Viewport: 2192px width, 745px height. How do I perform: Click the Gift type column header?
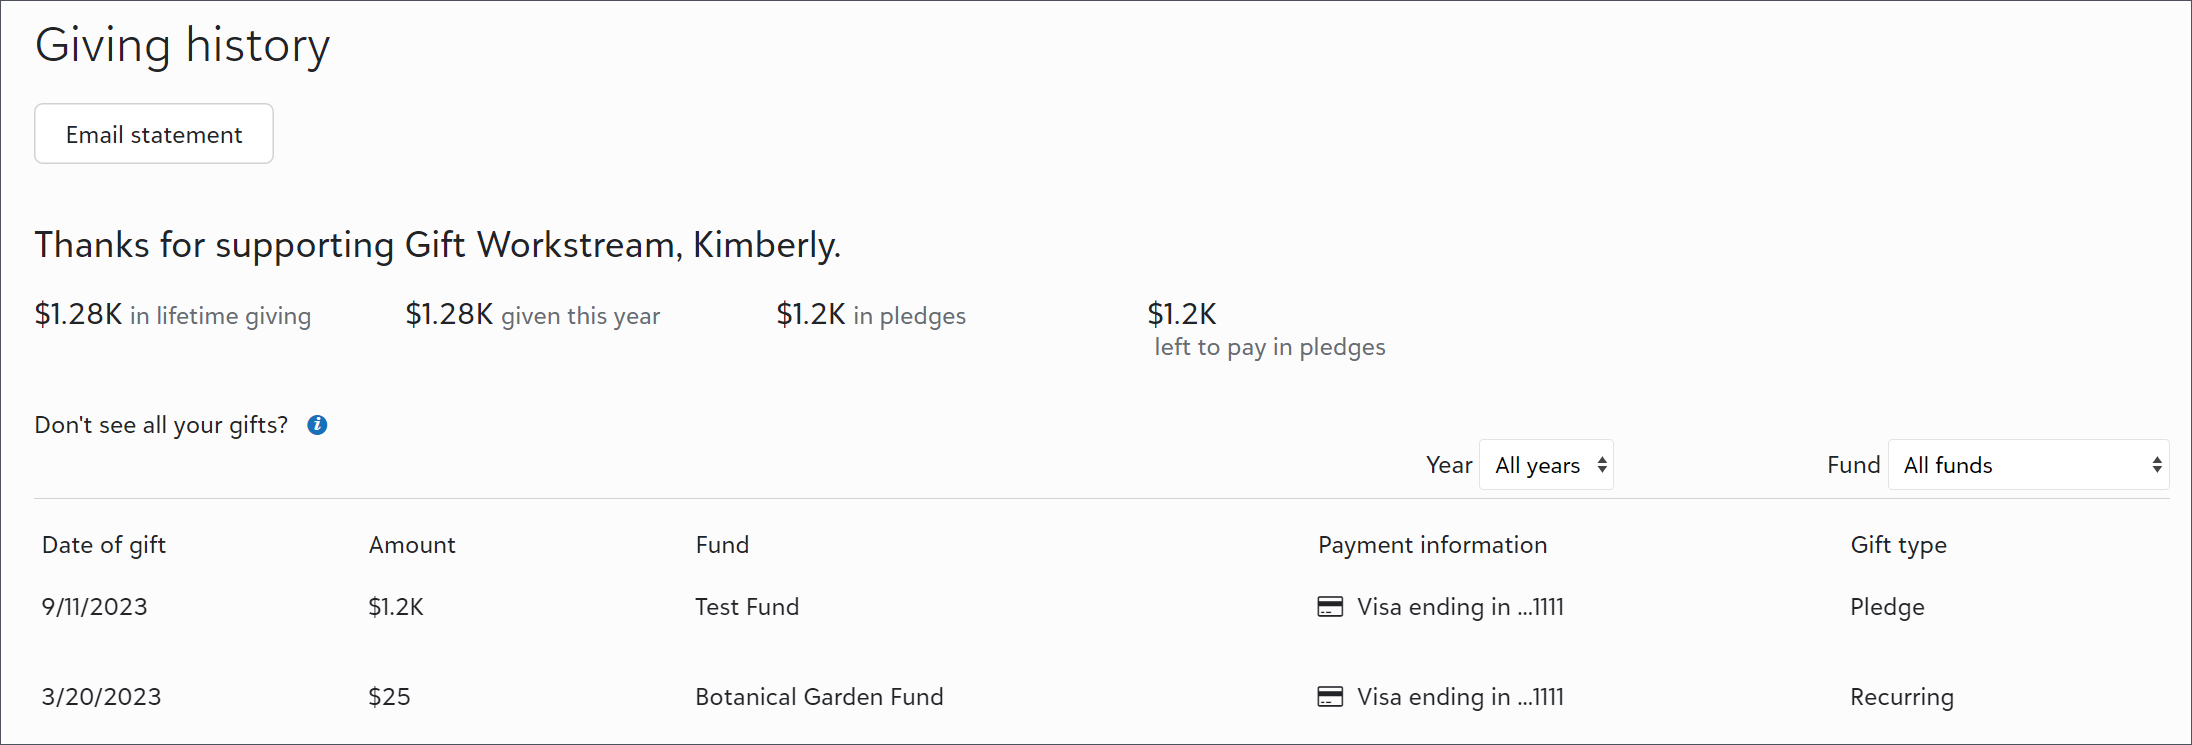1898,545
